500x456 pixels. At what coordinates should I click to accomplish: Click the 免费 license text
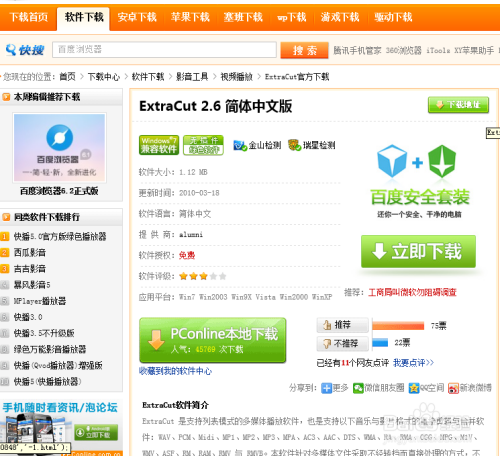tap(187, 255)
